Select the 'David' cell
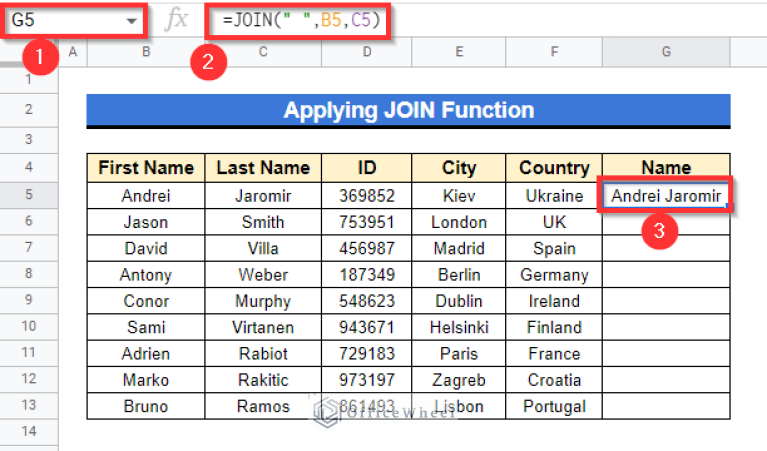 coord(146,248)
